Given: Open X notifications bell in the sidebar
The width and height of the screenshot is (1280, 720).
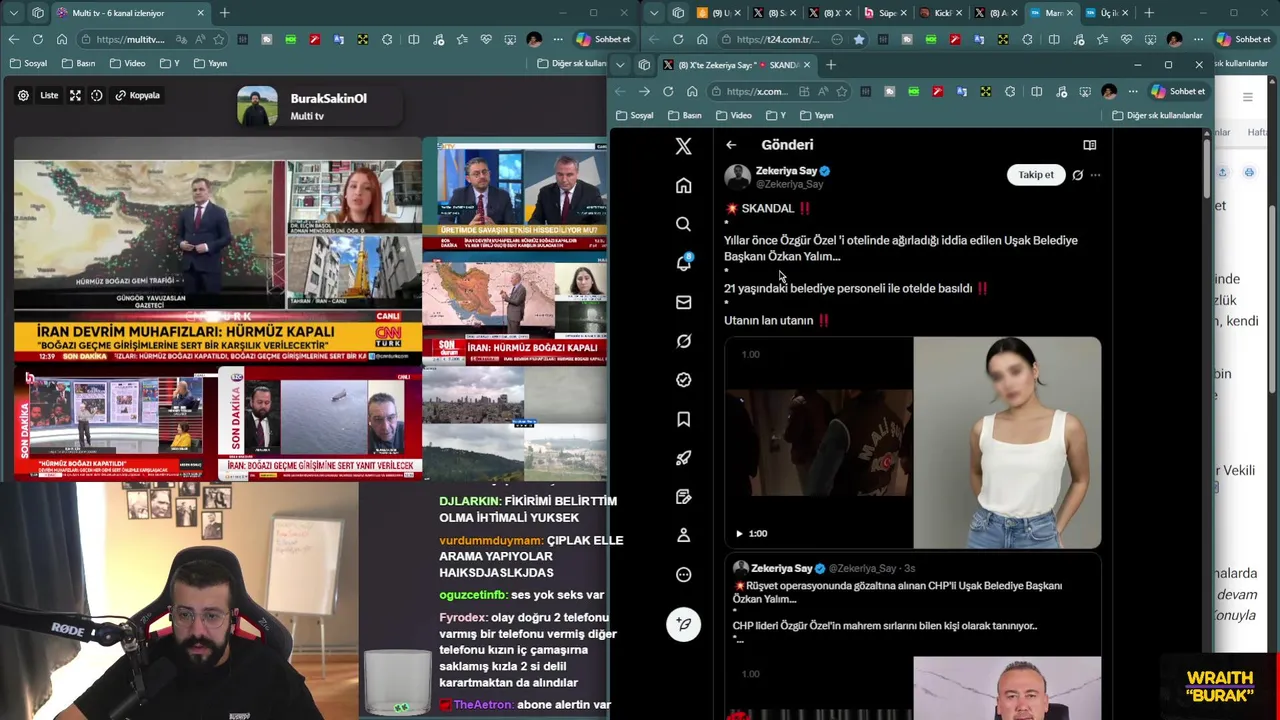Looking at the screenshot, I should 683,263.
